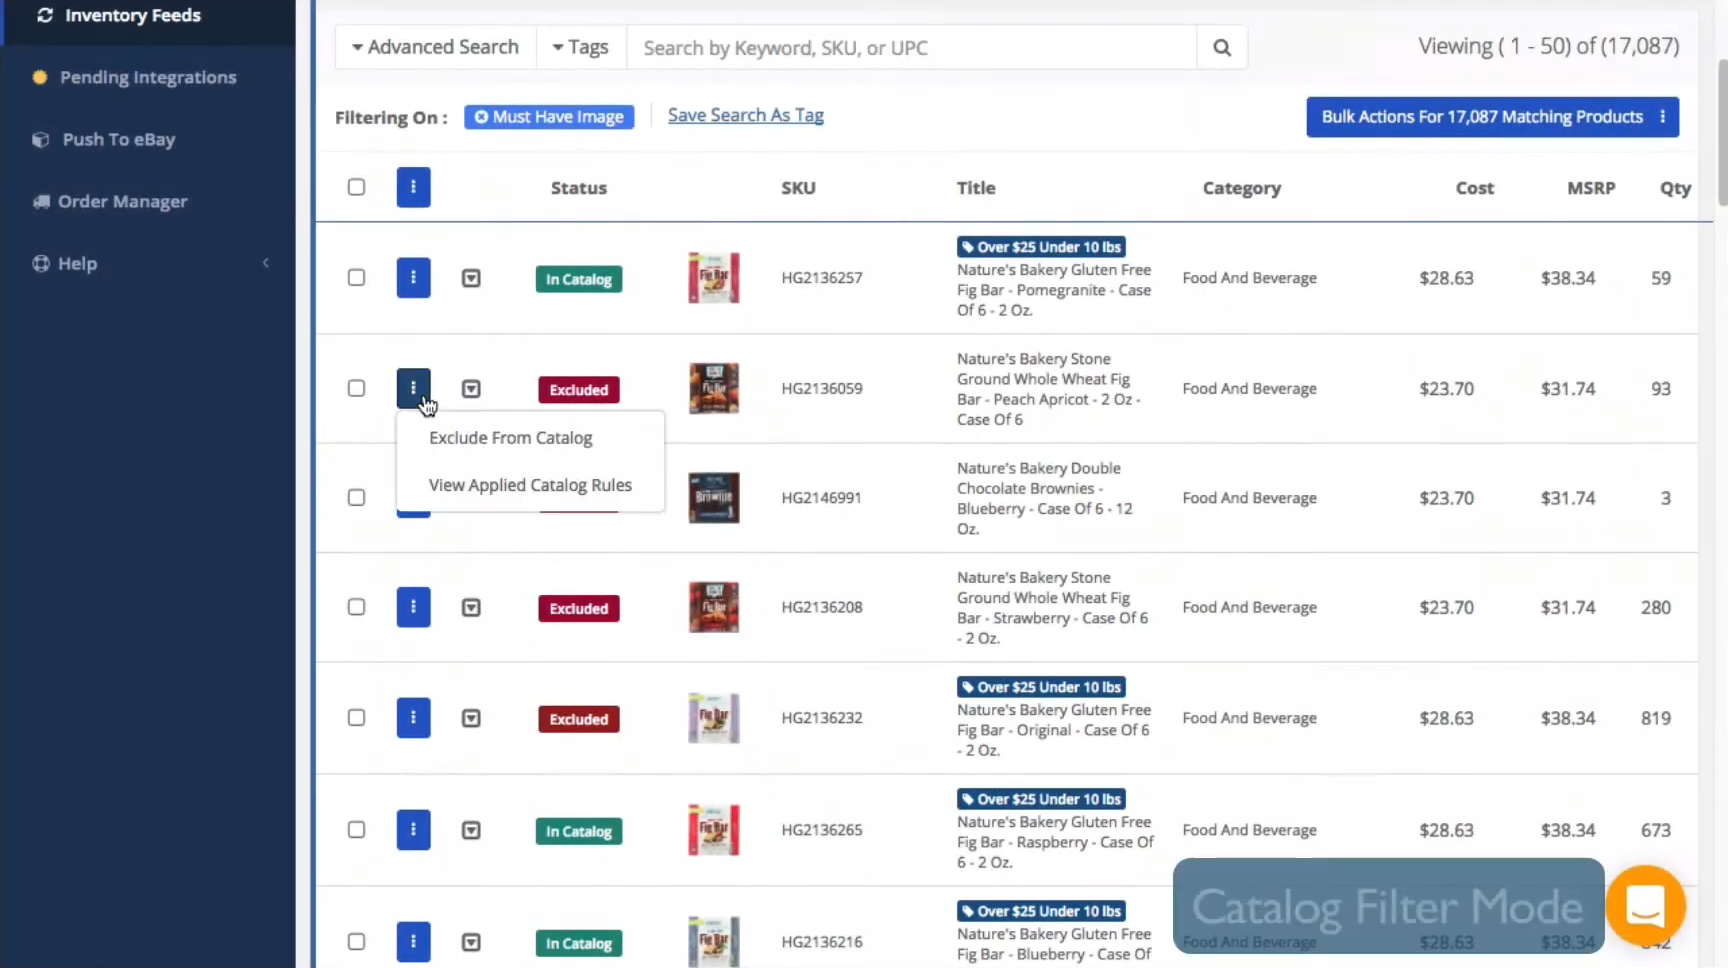Sort by Status column header
The image size is (1728, 968).
pyautogui.click(x=579, y=188)
